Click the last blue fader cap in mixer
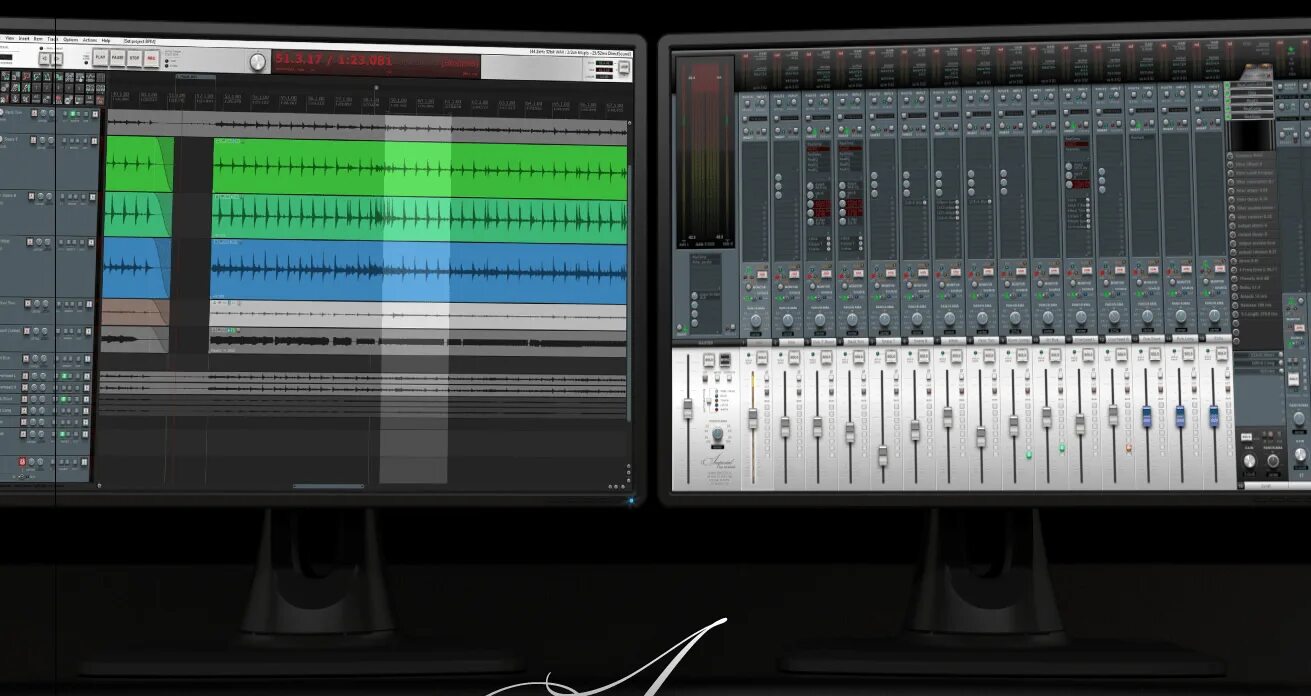Viewport: 1311px width, 696px height. pos(1214,416)
